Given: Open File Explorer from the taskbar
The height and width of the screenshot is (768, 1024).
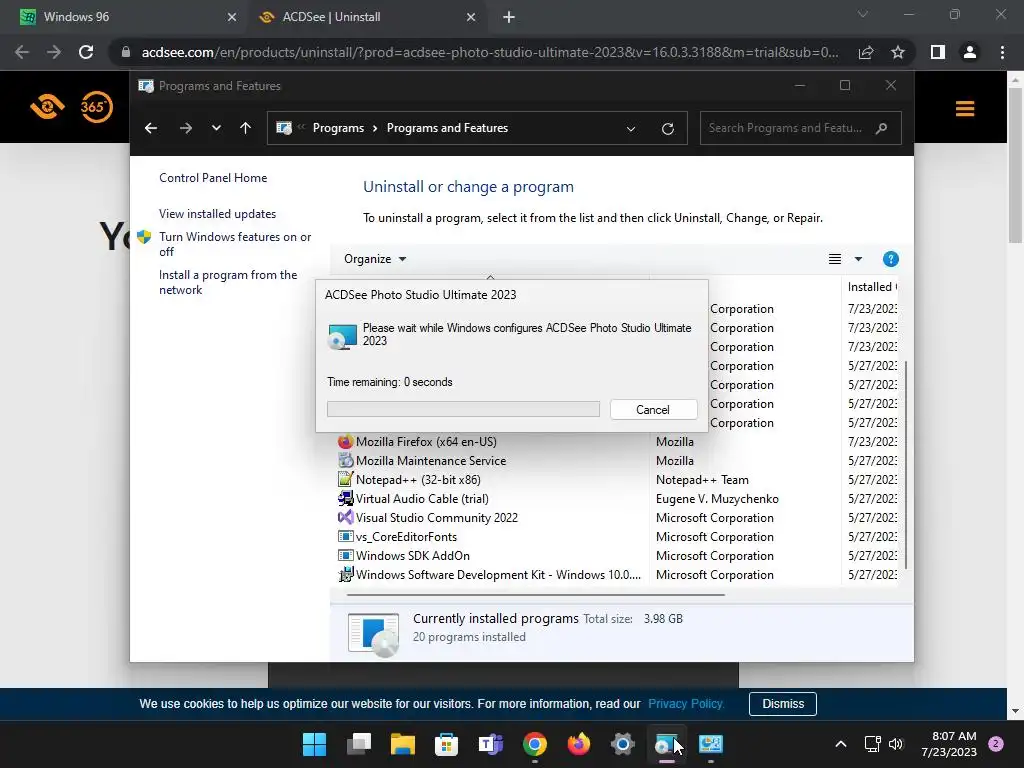Looking at the screenshot, I should coord(402,744).
